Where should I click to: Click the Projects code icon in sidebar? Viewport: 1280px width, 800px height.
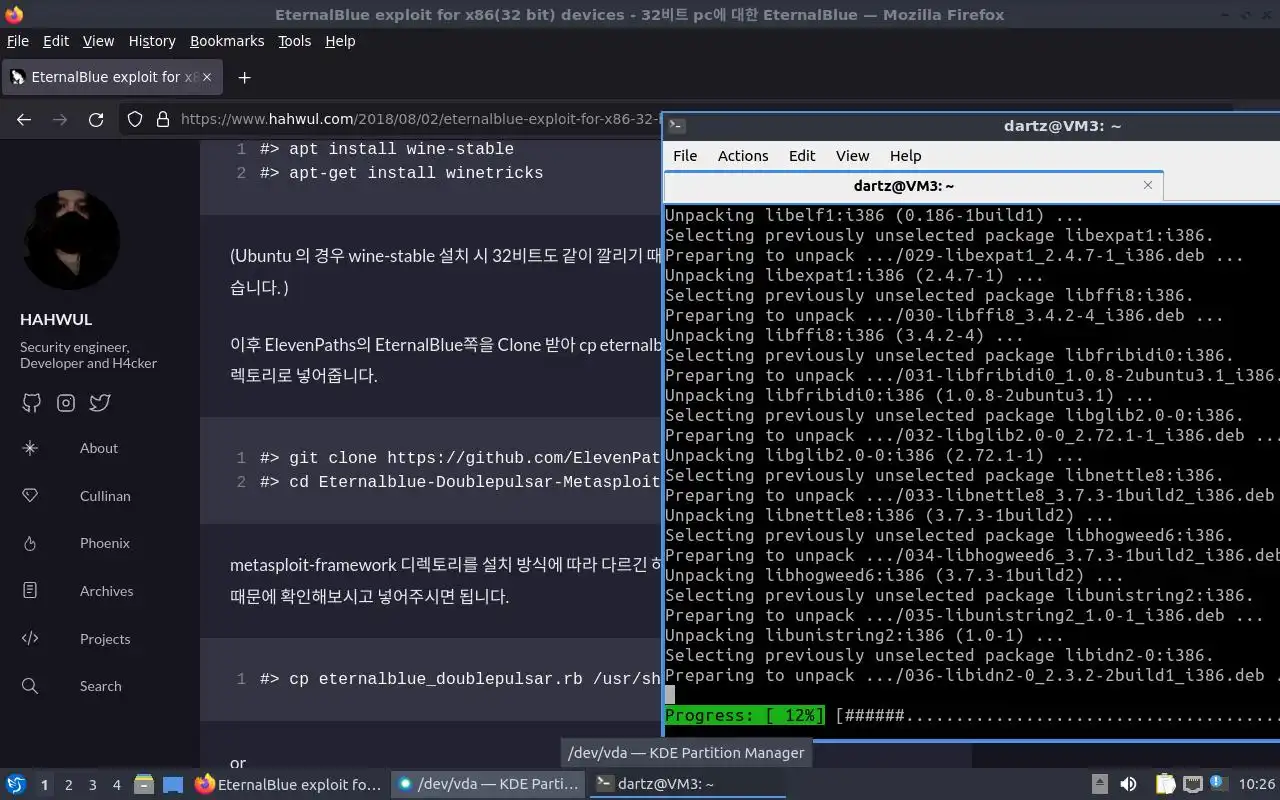click(x=30, y=639)
